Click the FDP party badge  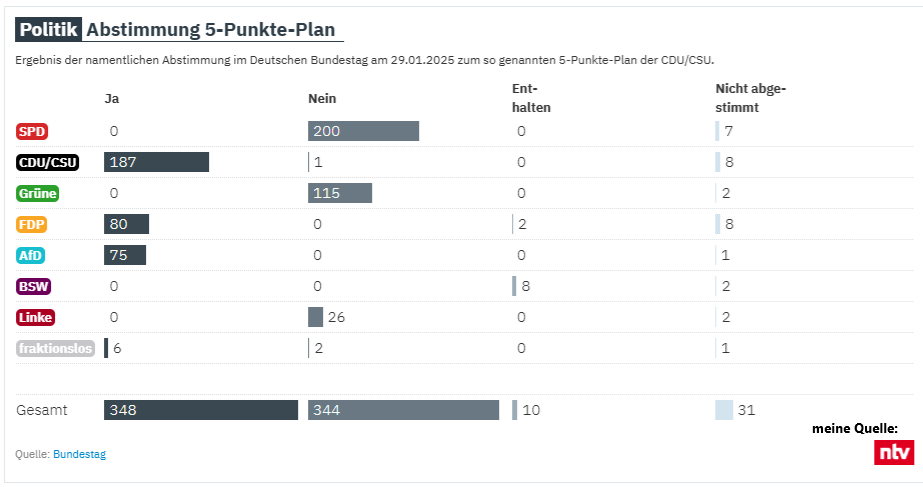(32, 225)
